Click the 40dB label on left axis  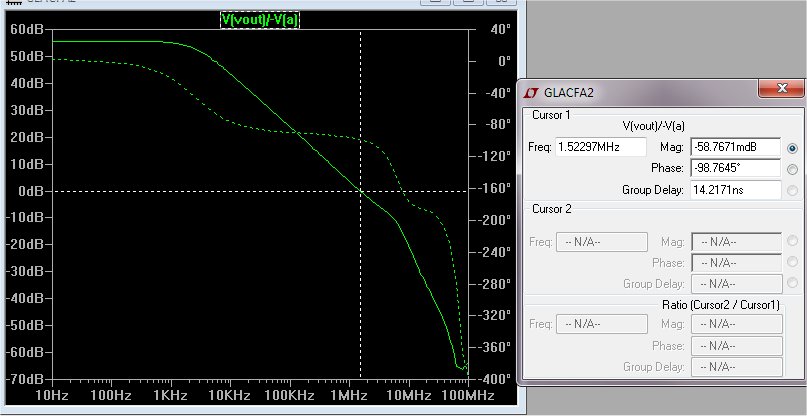(27, 83)
